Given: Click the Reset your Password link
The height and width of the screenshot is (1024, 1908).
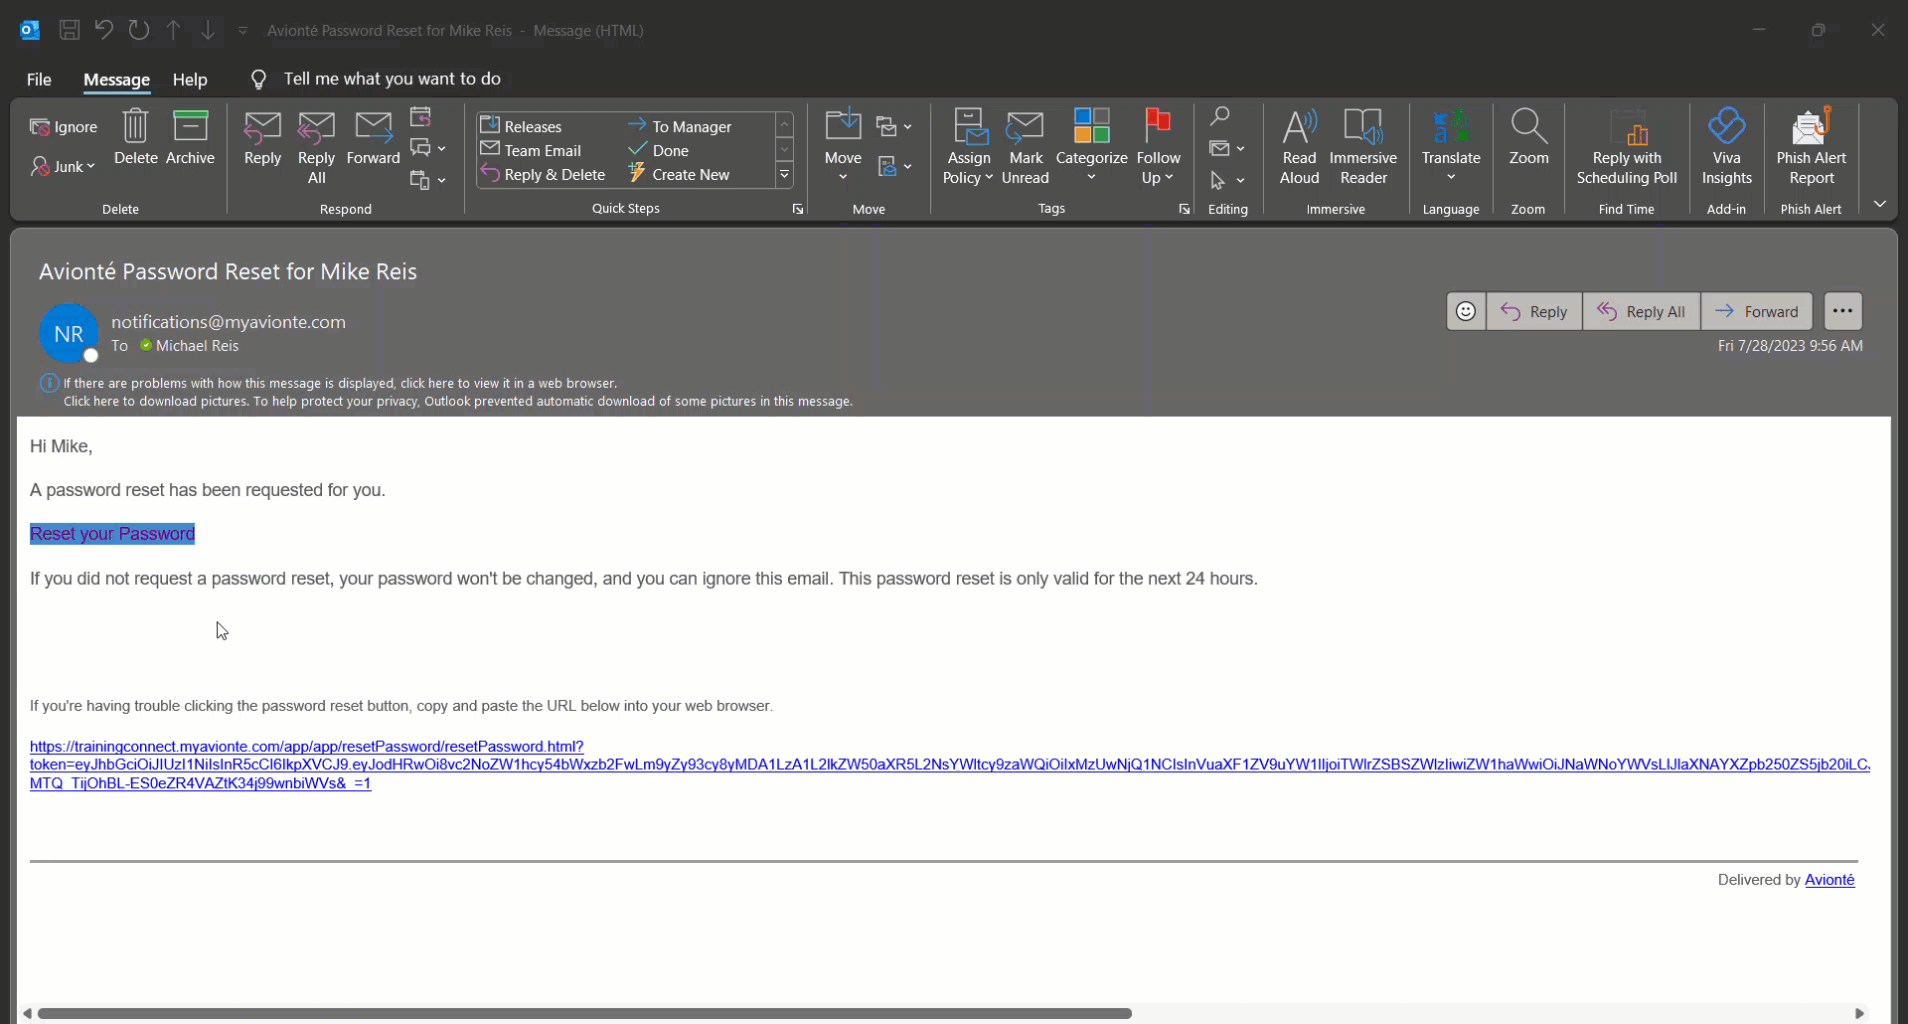Looking at the screenshot, I should [x=112, y=534].
